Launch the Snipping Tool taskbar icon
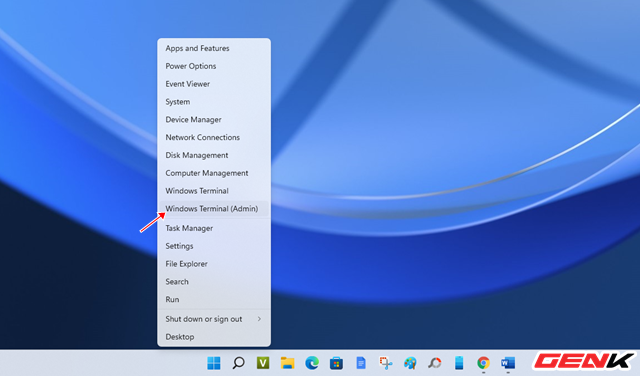The width and height of the screenshot is (640, 376). pos(385,363)
